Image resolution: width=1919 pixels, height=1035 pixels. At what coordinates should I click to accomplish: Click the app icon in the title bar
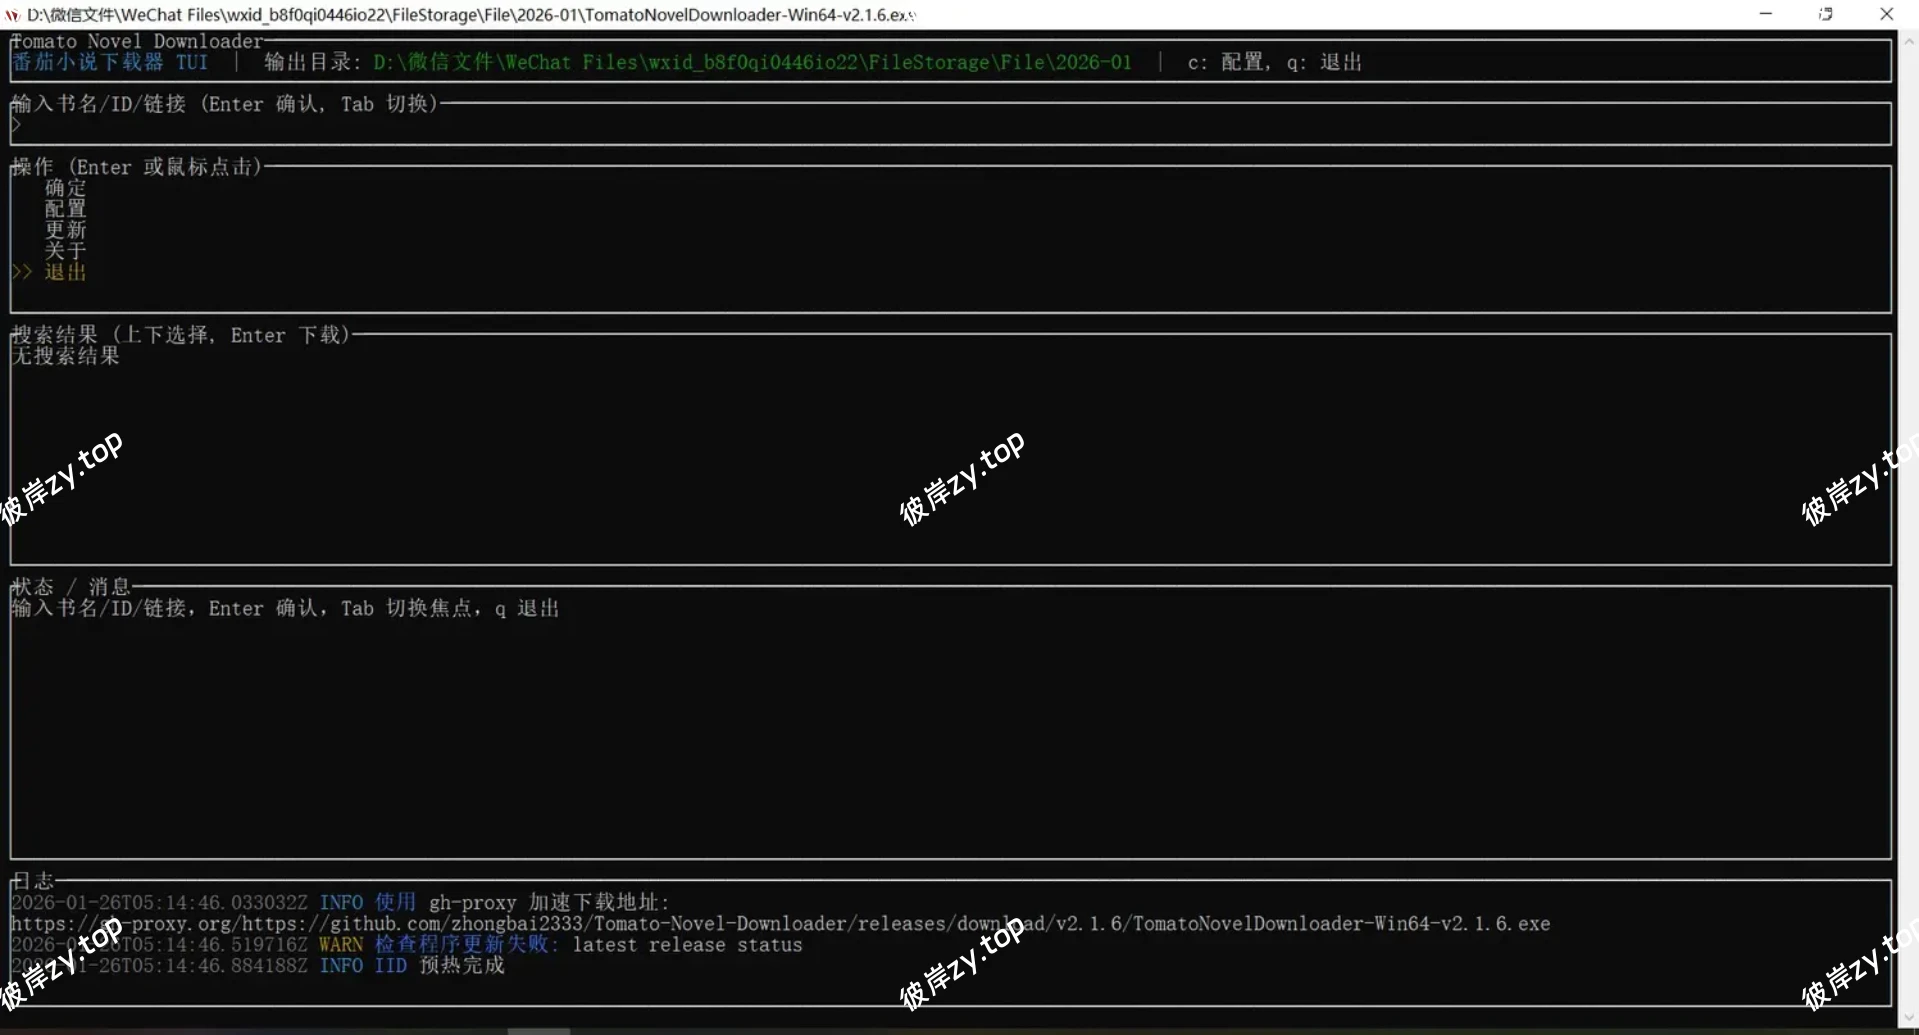point(12,15)
